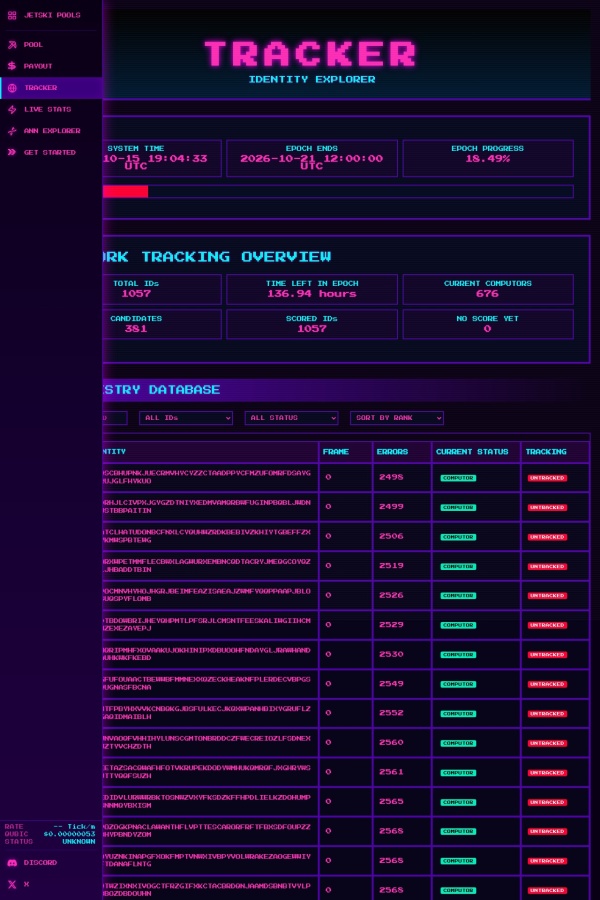Click the Tracking Overview section heading
Viewport: 600px width, 900px height.
tap(217, 257)
